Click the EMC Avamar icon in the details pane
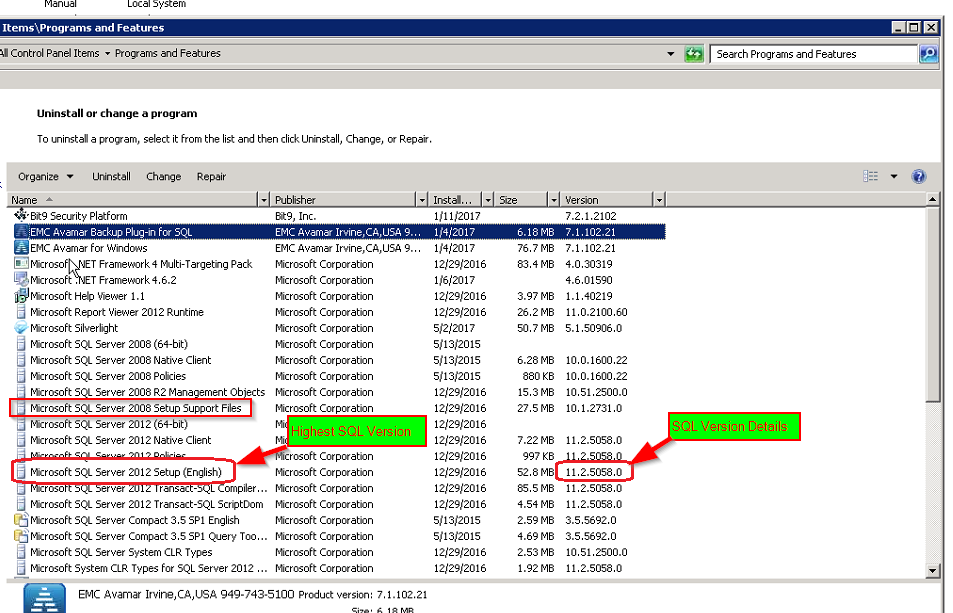Image resolution: width=953 pixels, height=613 pixels. point(44,597)
